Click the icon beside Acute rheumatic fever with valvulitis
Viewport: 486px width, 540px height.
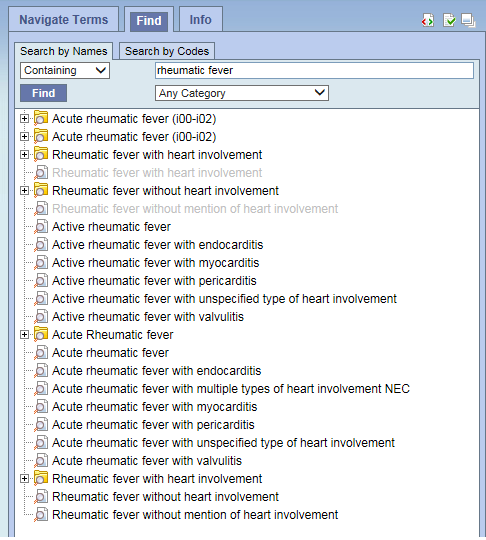point(41,461)
